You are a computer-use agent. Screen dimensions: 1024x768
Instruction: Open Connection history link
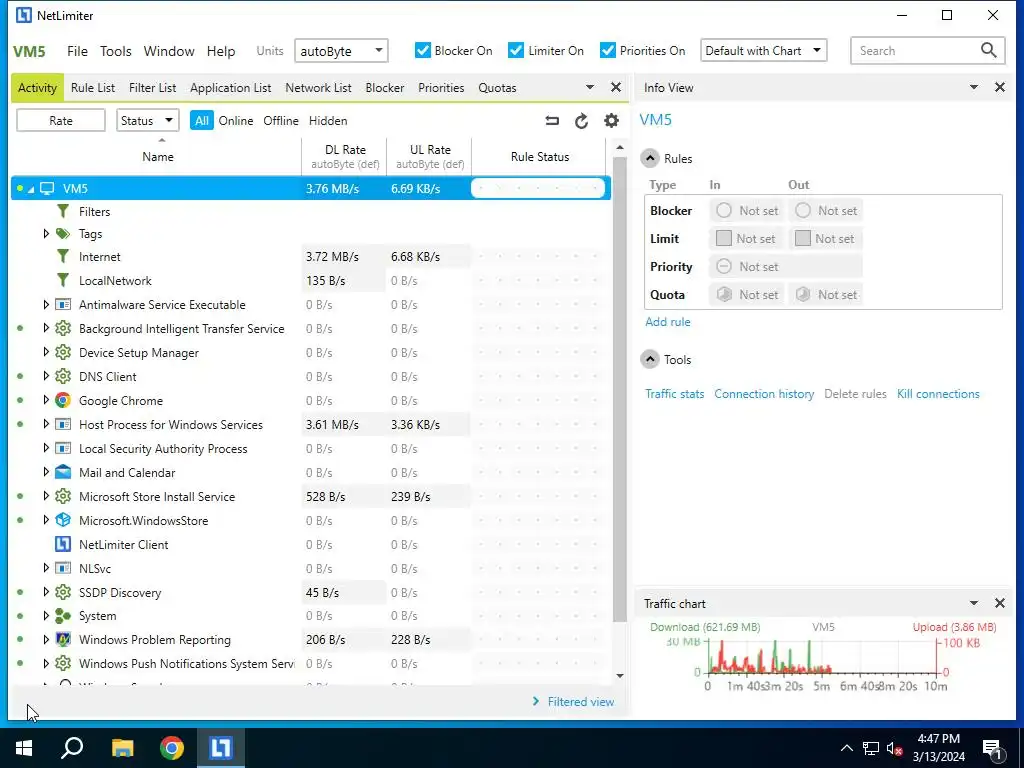coord(764,394)
